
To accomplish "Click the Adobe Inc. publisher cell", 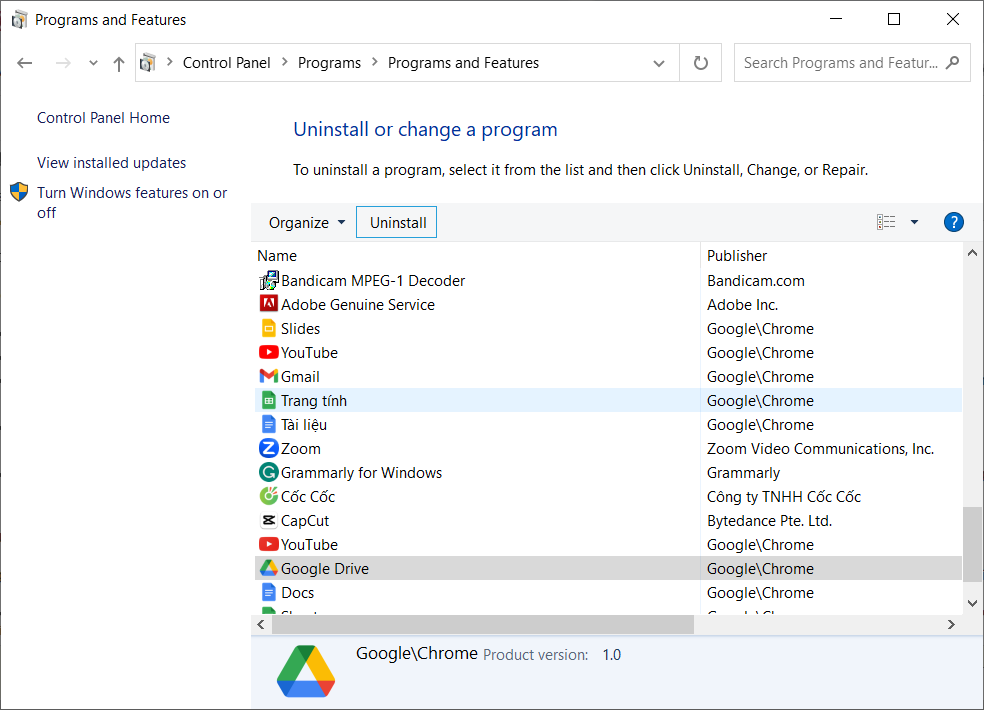I will [742, 304].
